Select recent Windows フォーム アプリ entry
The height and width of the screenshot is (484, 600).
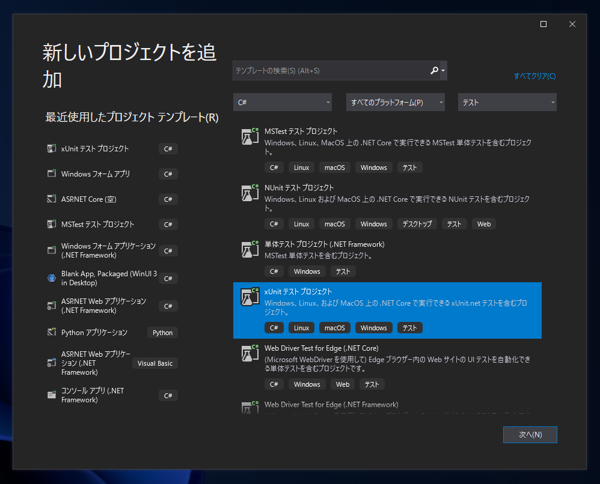tap(96, 174)
